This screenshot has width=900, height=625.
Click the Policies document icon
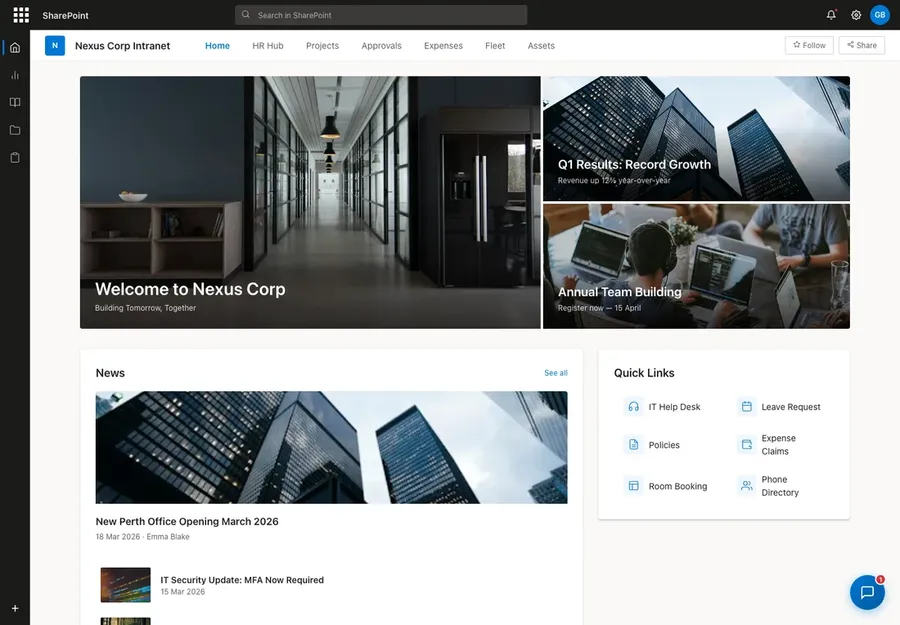[x=634, y=445]
